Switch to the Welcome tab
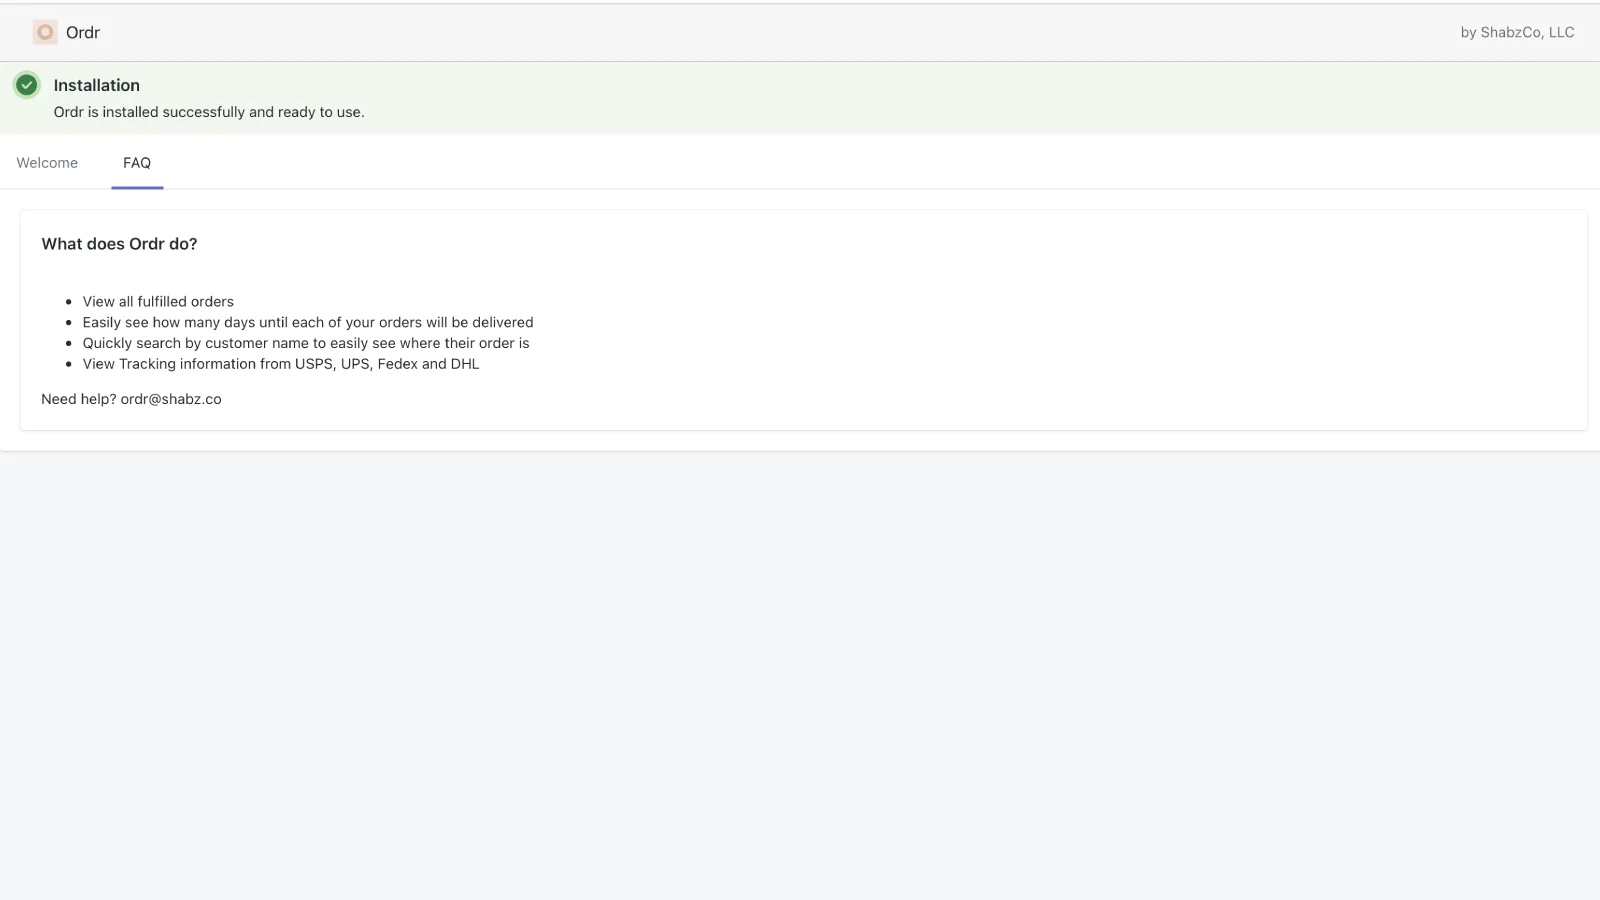 47,163
